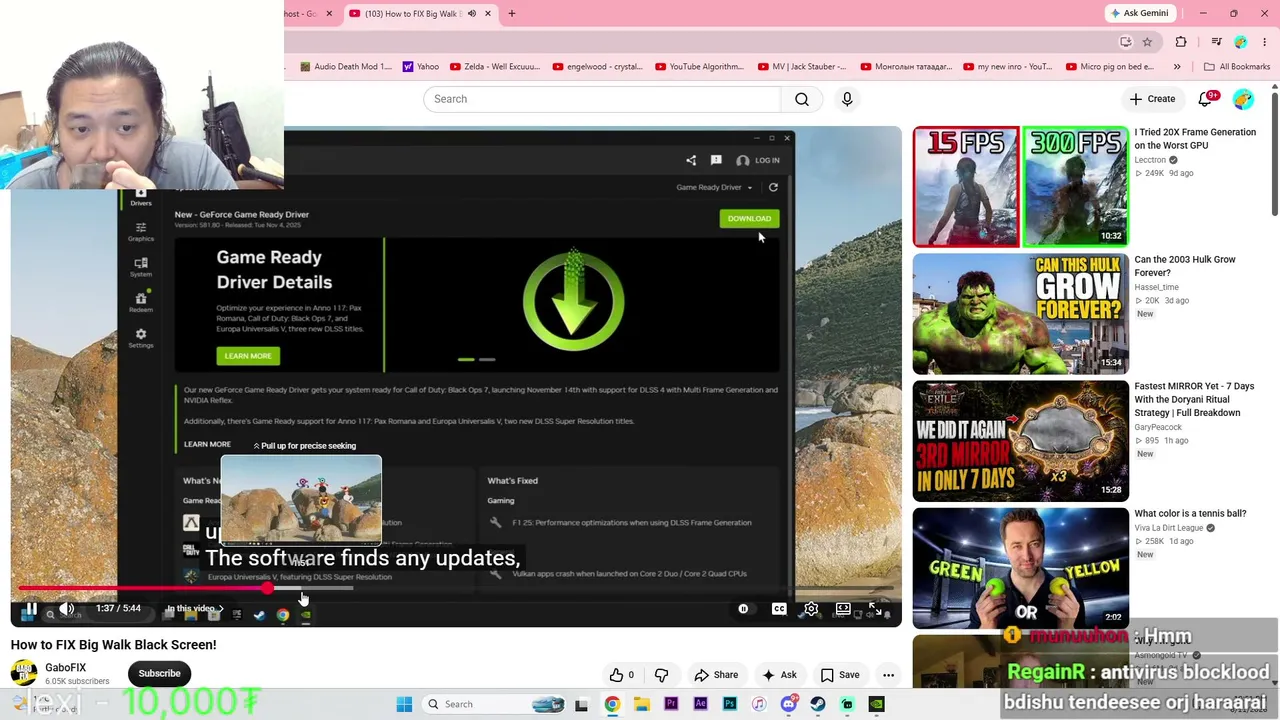Open File Explorer from taskbar
1280x720 pixels.
pos(641,704)
